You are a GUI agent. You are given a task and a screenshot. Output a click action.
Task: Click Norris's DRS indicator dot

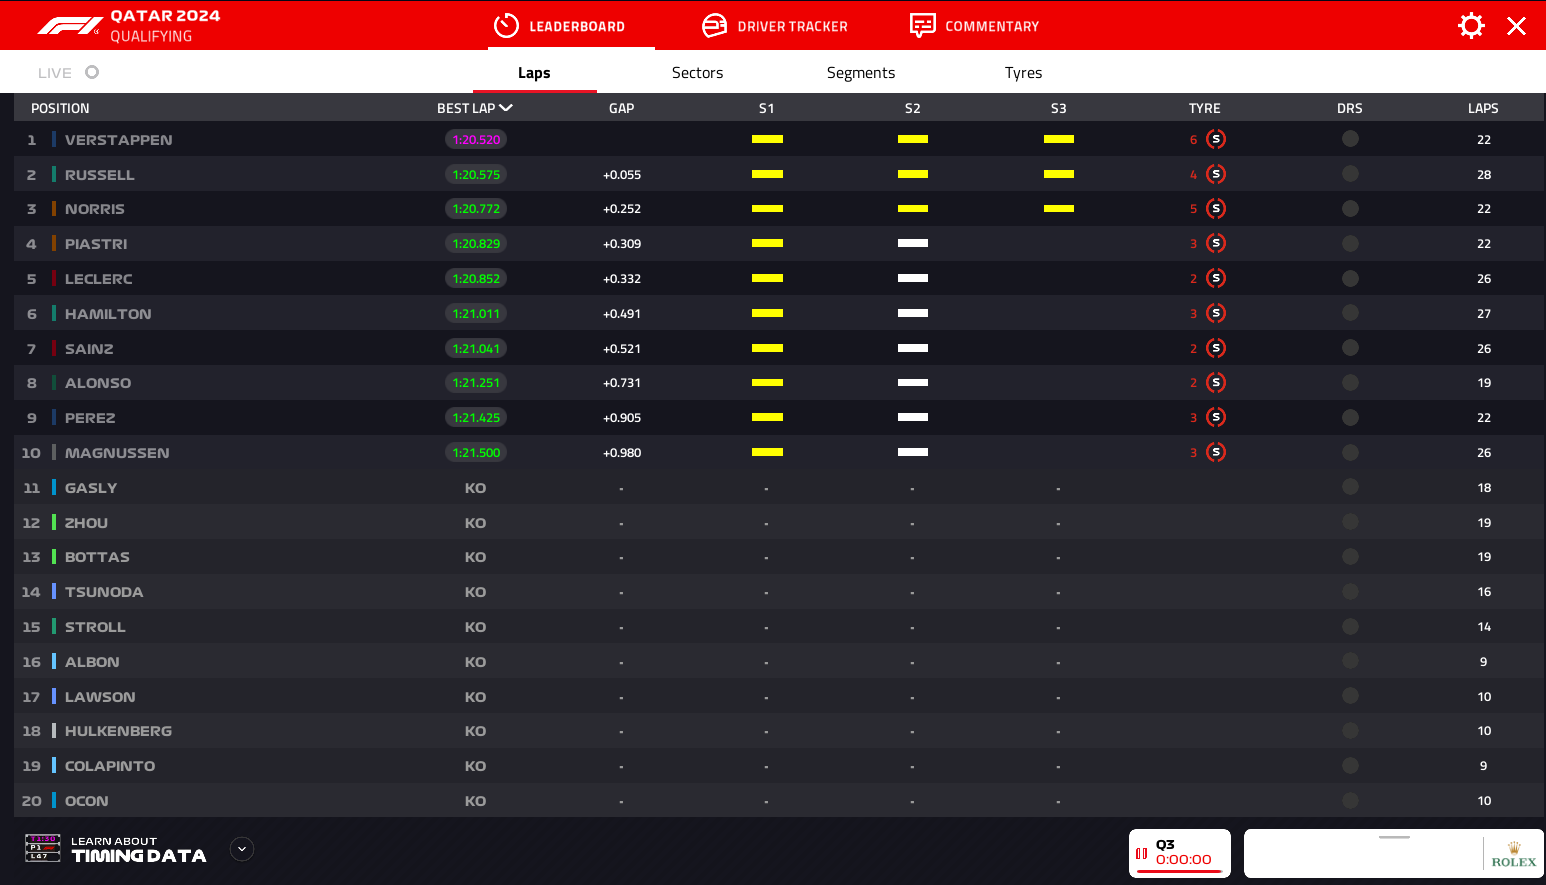click(x=1350, y=209)
